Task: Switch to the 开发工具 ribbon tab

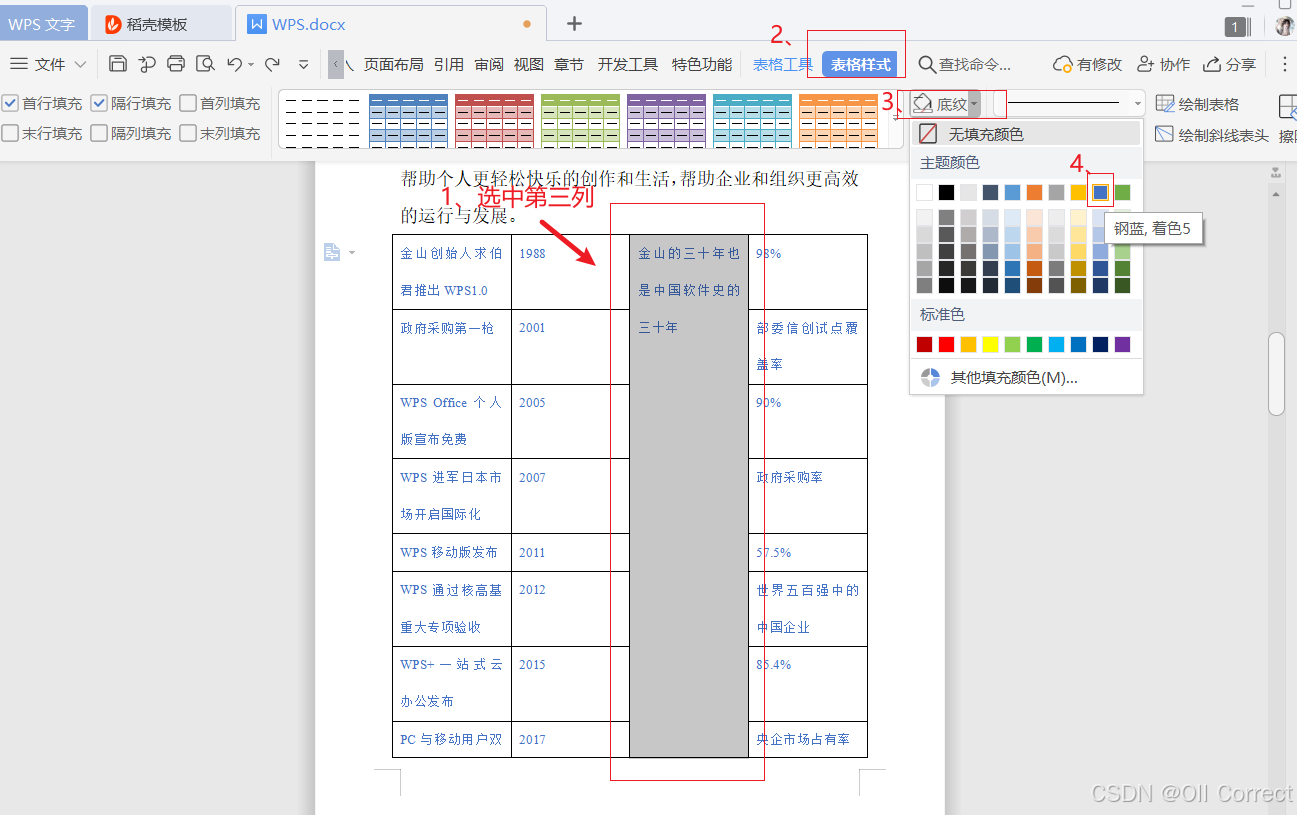Action: click(628, 64)
